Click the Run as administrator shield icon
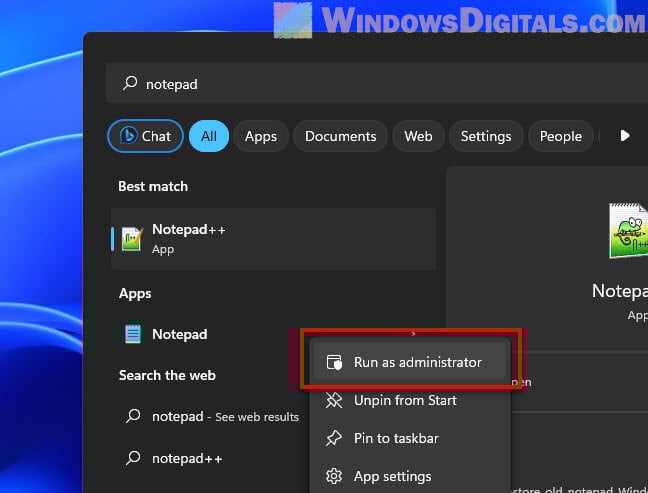The image size is (648, 493). (x=334, y=362)
